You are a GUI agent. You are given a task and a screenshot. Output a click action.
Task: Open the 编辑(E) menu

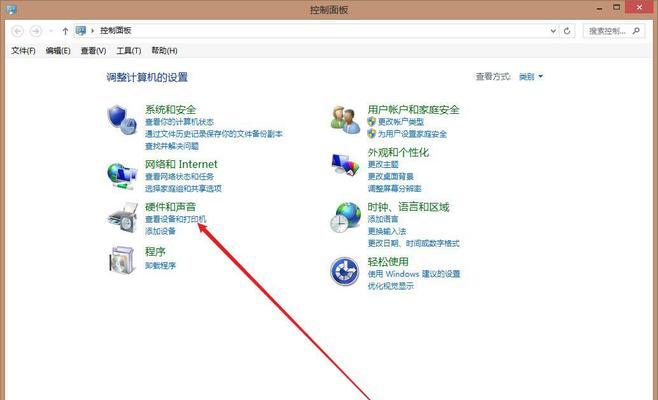point(58,51)
